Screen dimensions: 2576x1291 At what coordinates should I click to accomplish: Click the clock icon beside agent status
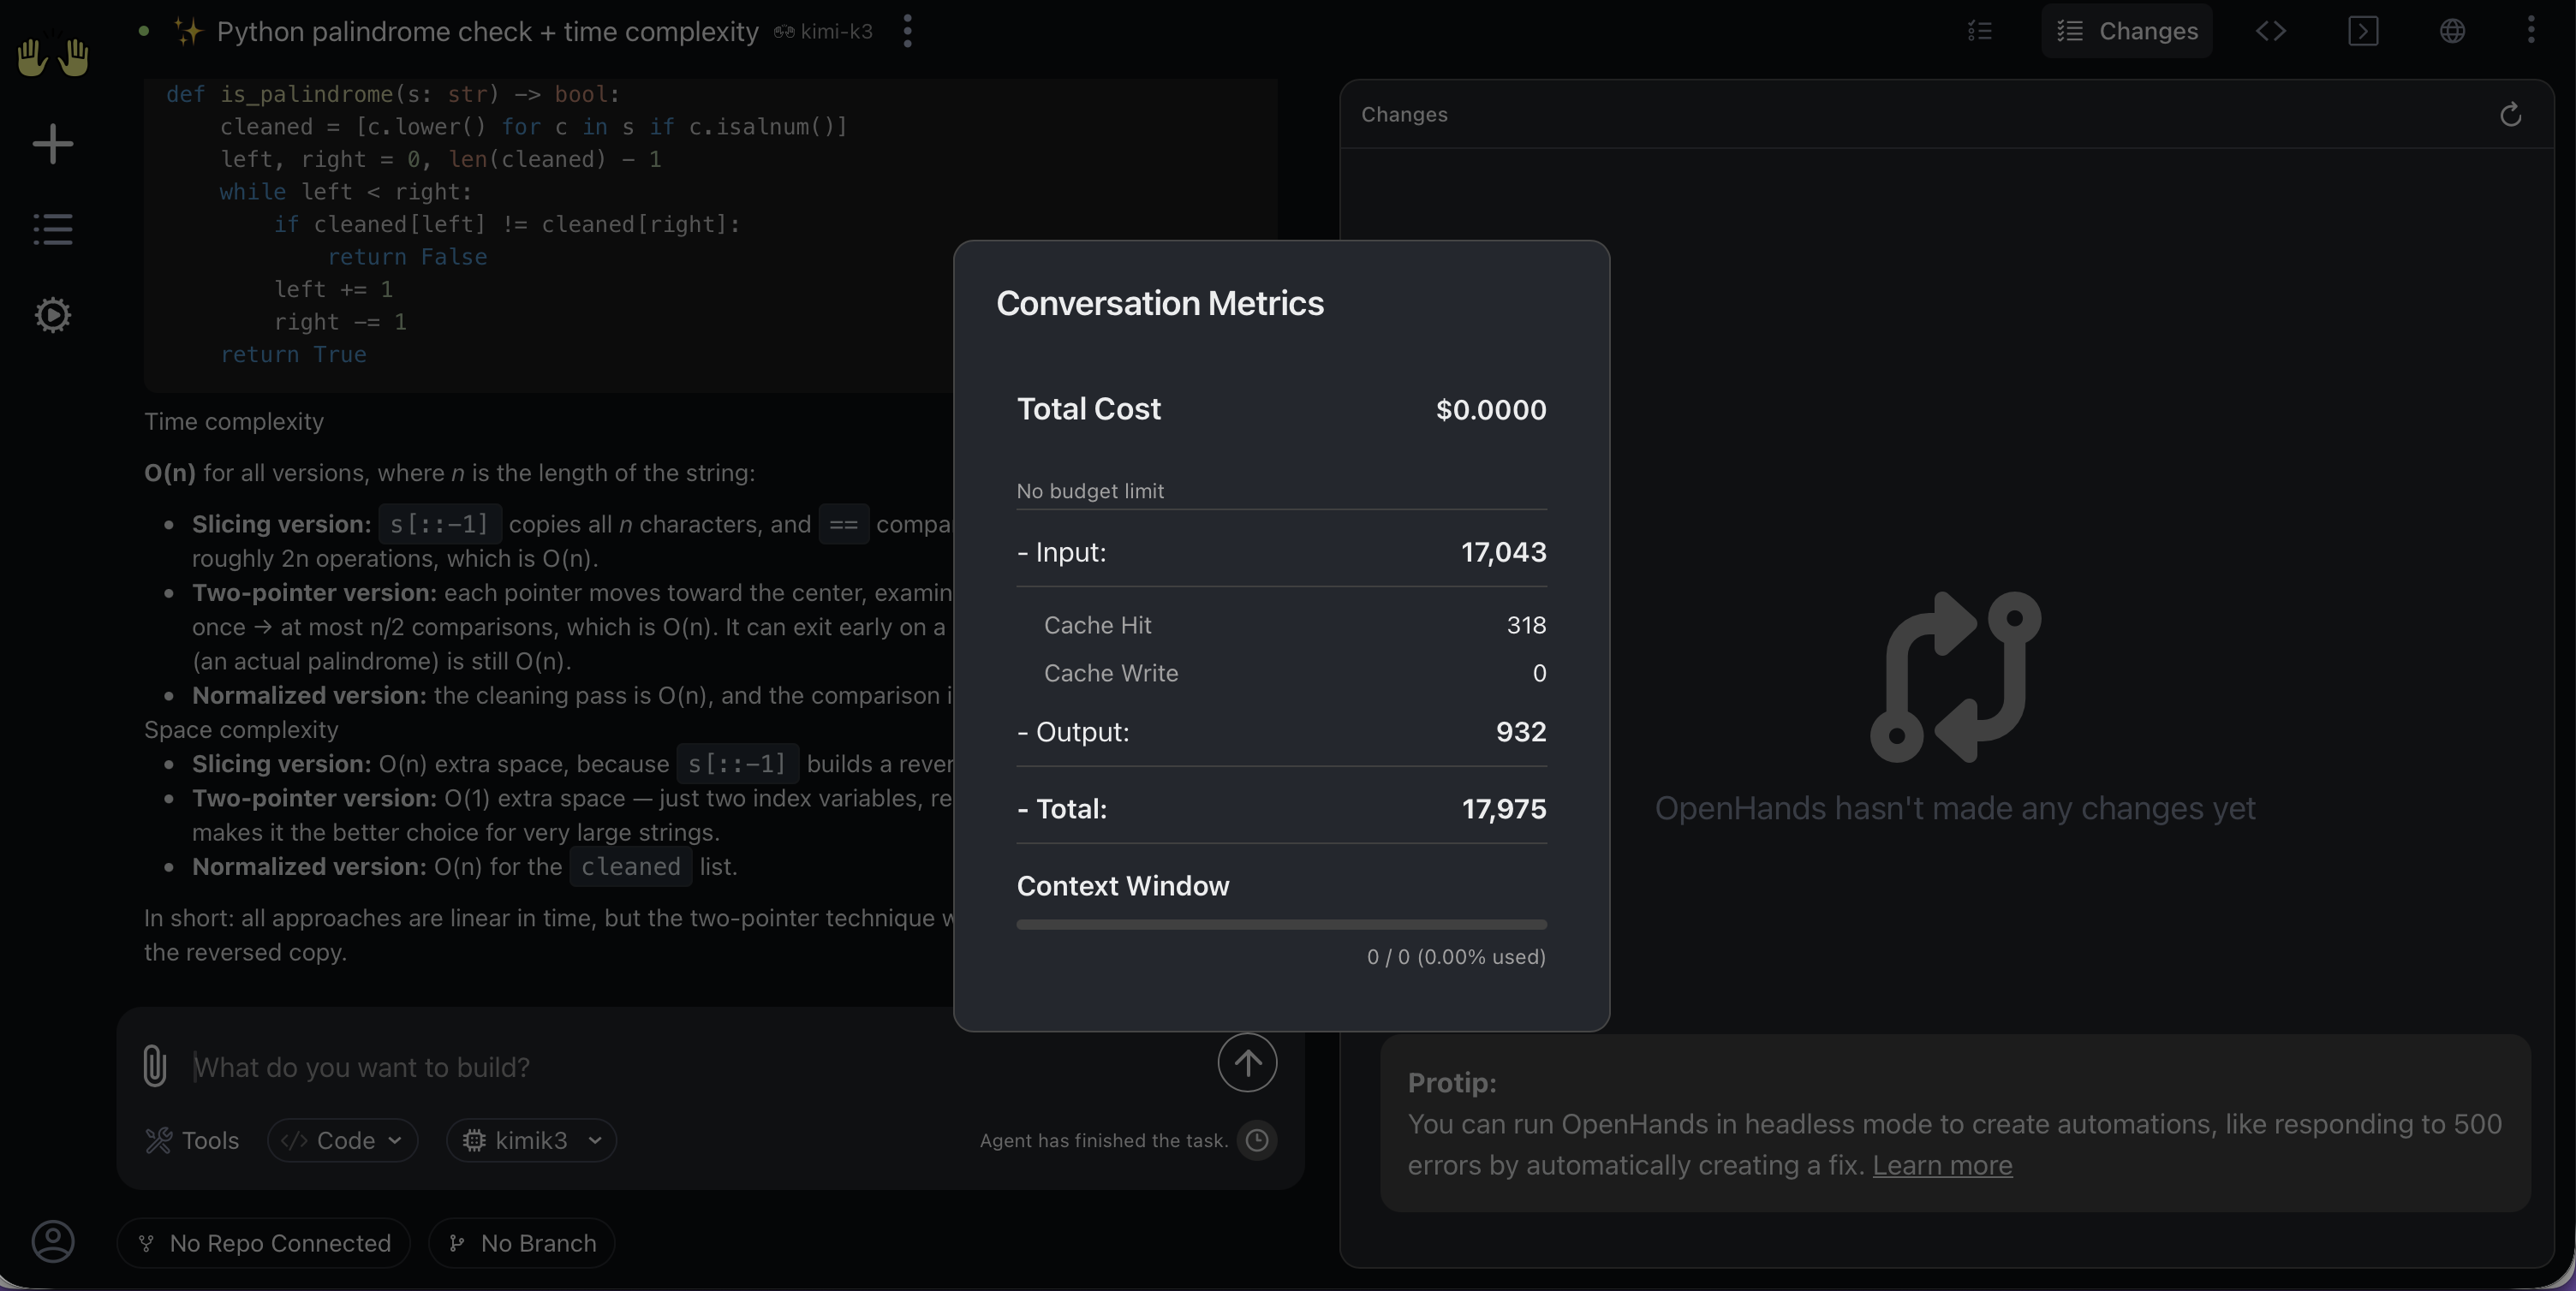click(x=1257, y=1141)
